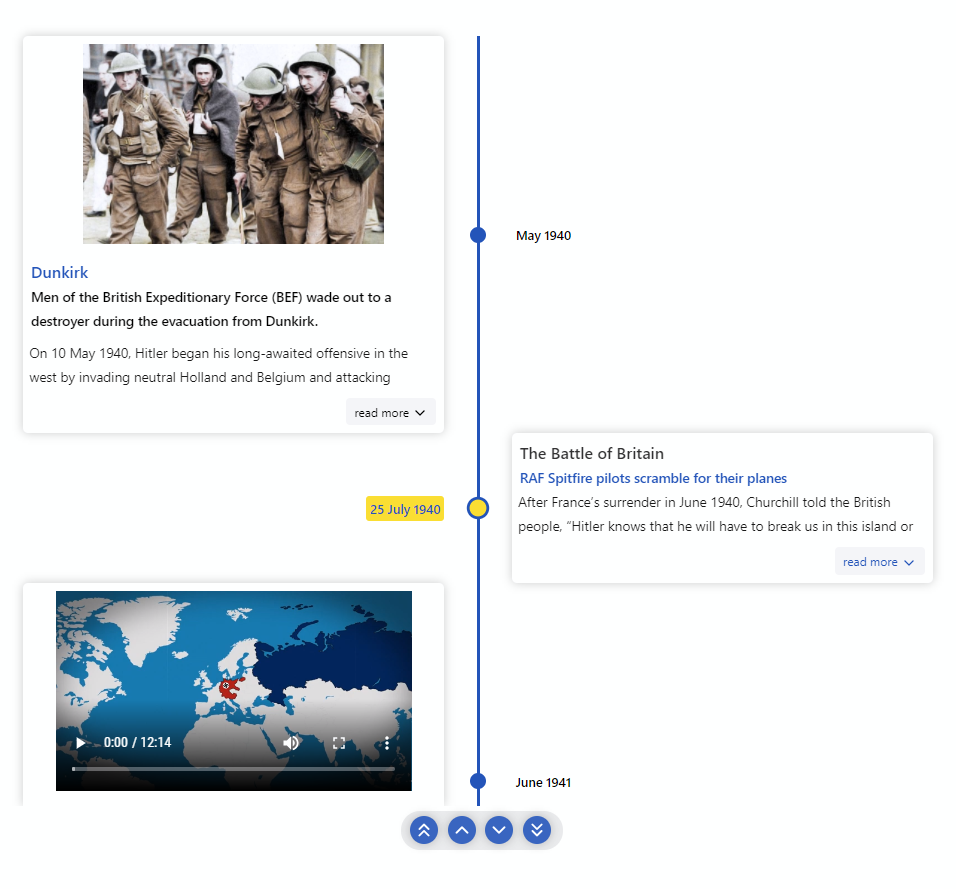Enter fullscreen mode on the video

(338, 743)
